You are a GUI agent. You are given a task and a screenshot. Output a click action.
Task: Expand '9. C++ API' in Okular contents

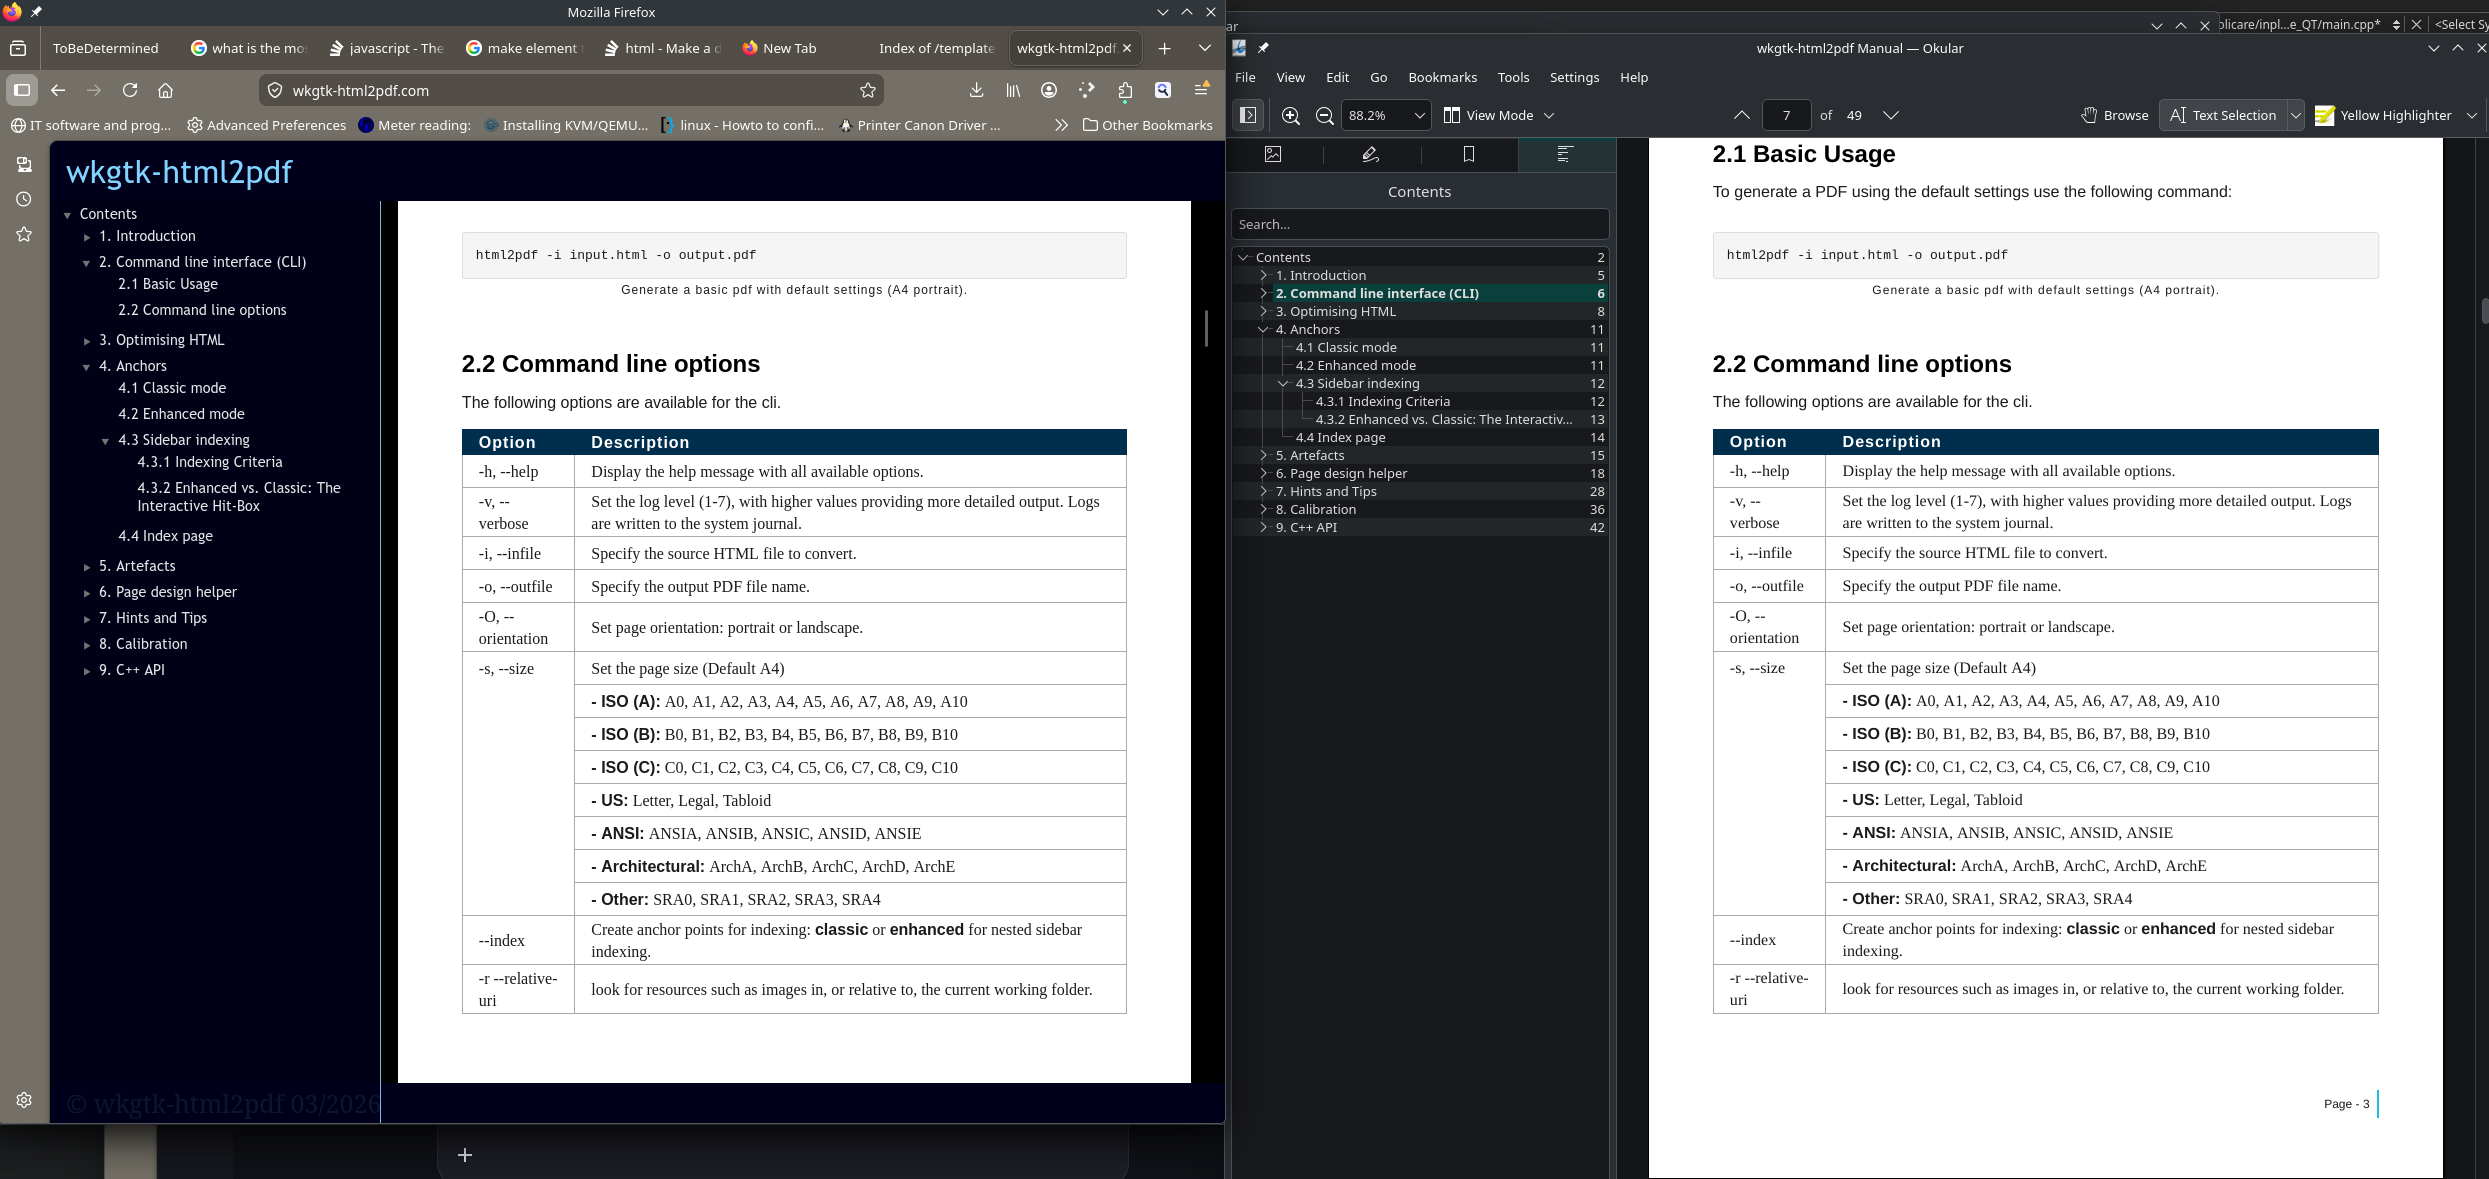[x=1263, y=527]
